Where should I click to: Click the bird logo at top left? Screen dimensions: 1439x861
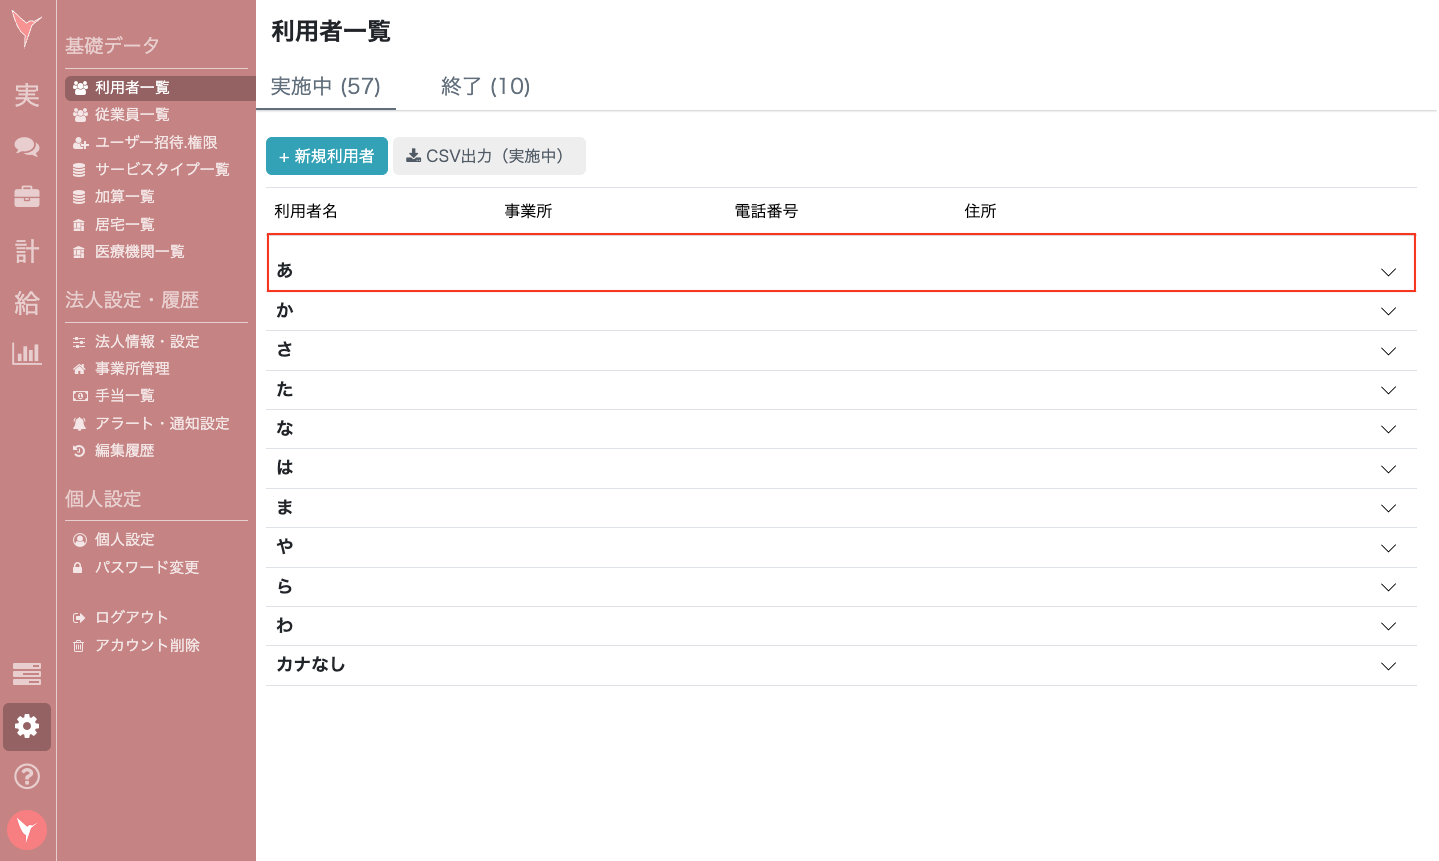tap(27, 29)
